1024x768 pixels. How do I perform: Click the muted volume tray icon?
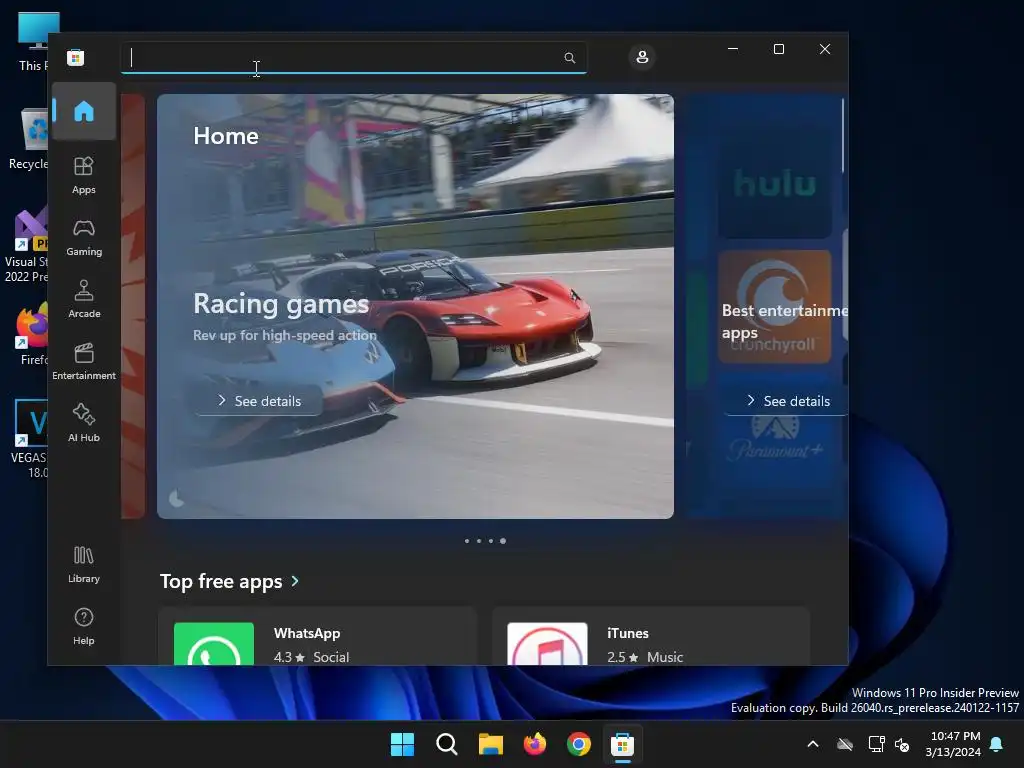point(902,744)
